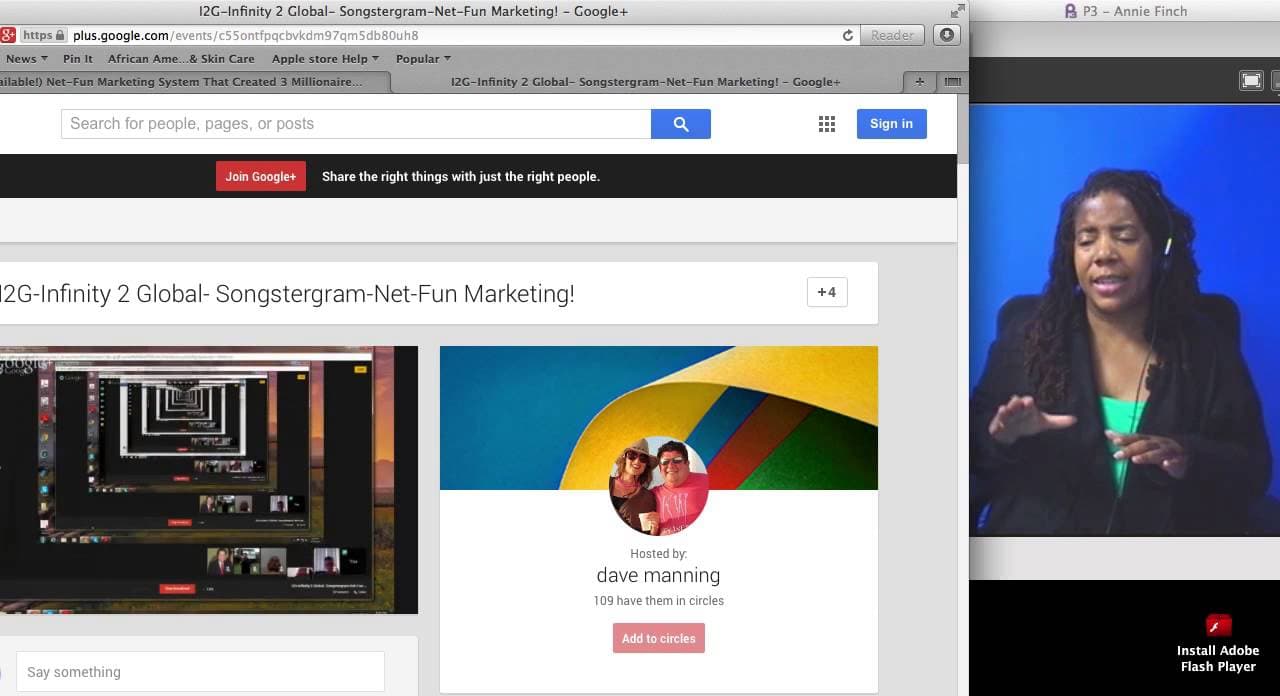Select the I2G-Infinity 2 Global Google+ tab

point(646,82)
